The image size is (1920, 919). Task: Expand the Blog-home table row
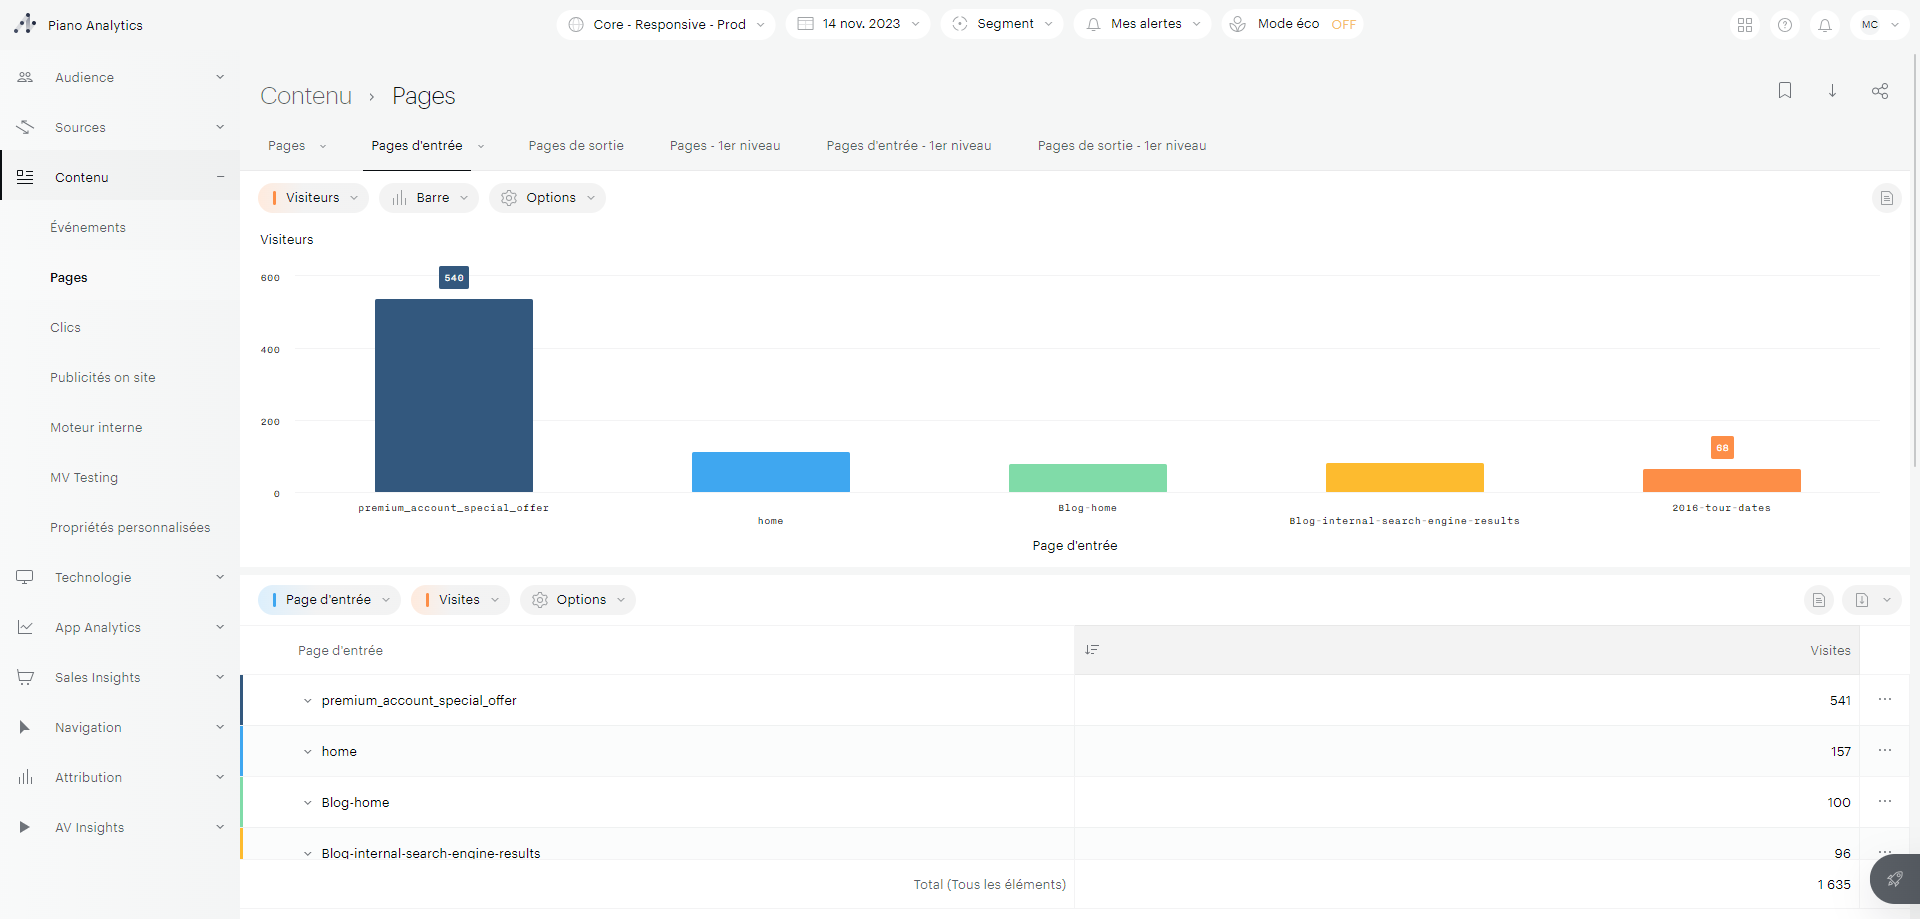[x=307, y=803]
